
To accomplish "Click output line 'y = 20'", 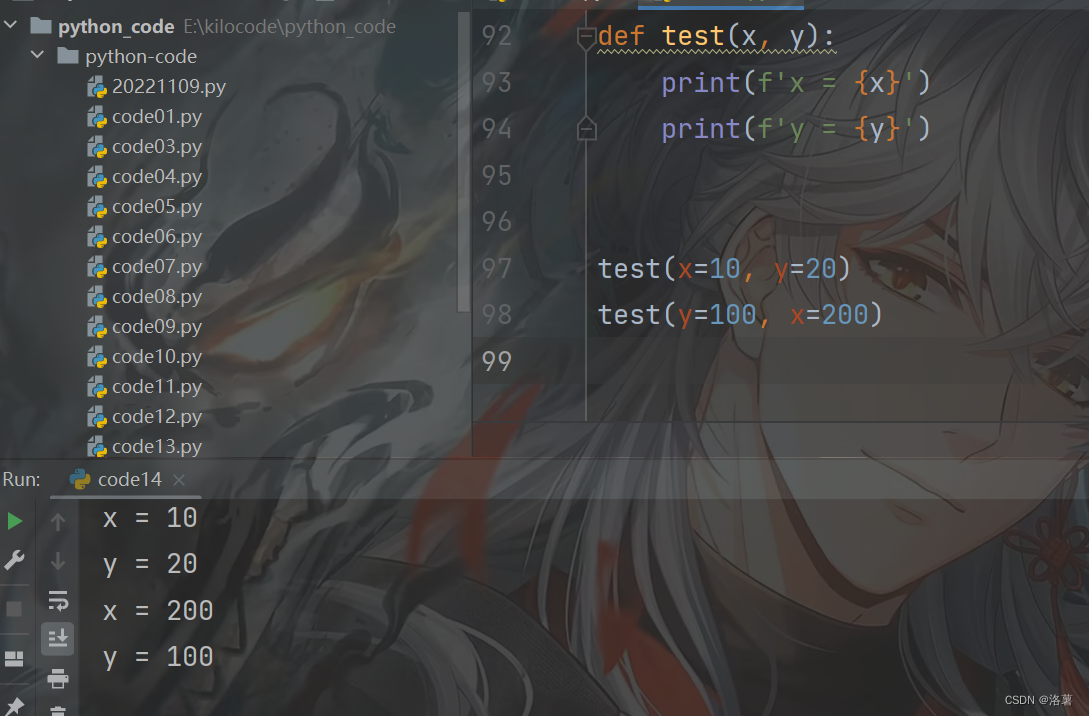I will pos(150,565).
